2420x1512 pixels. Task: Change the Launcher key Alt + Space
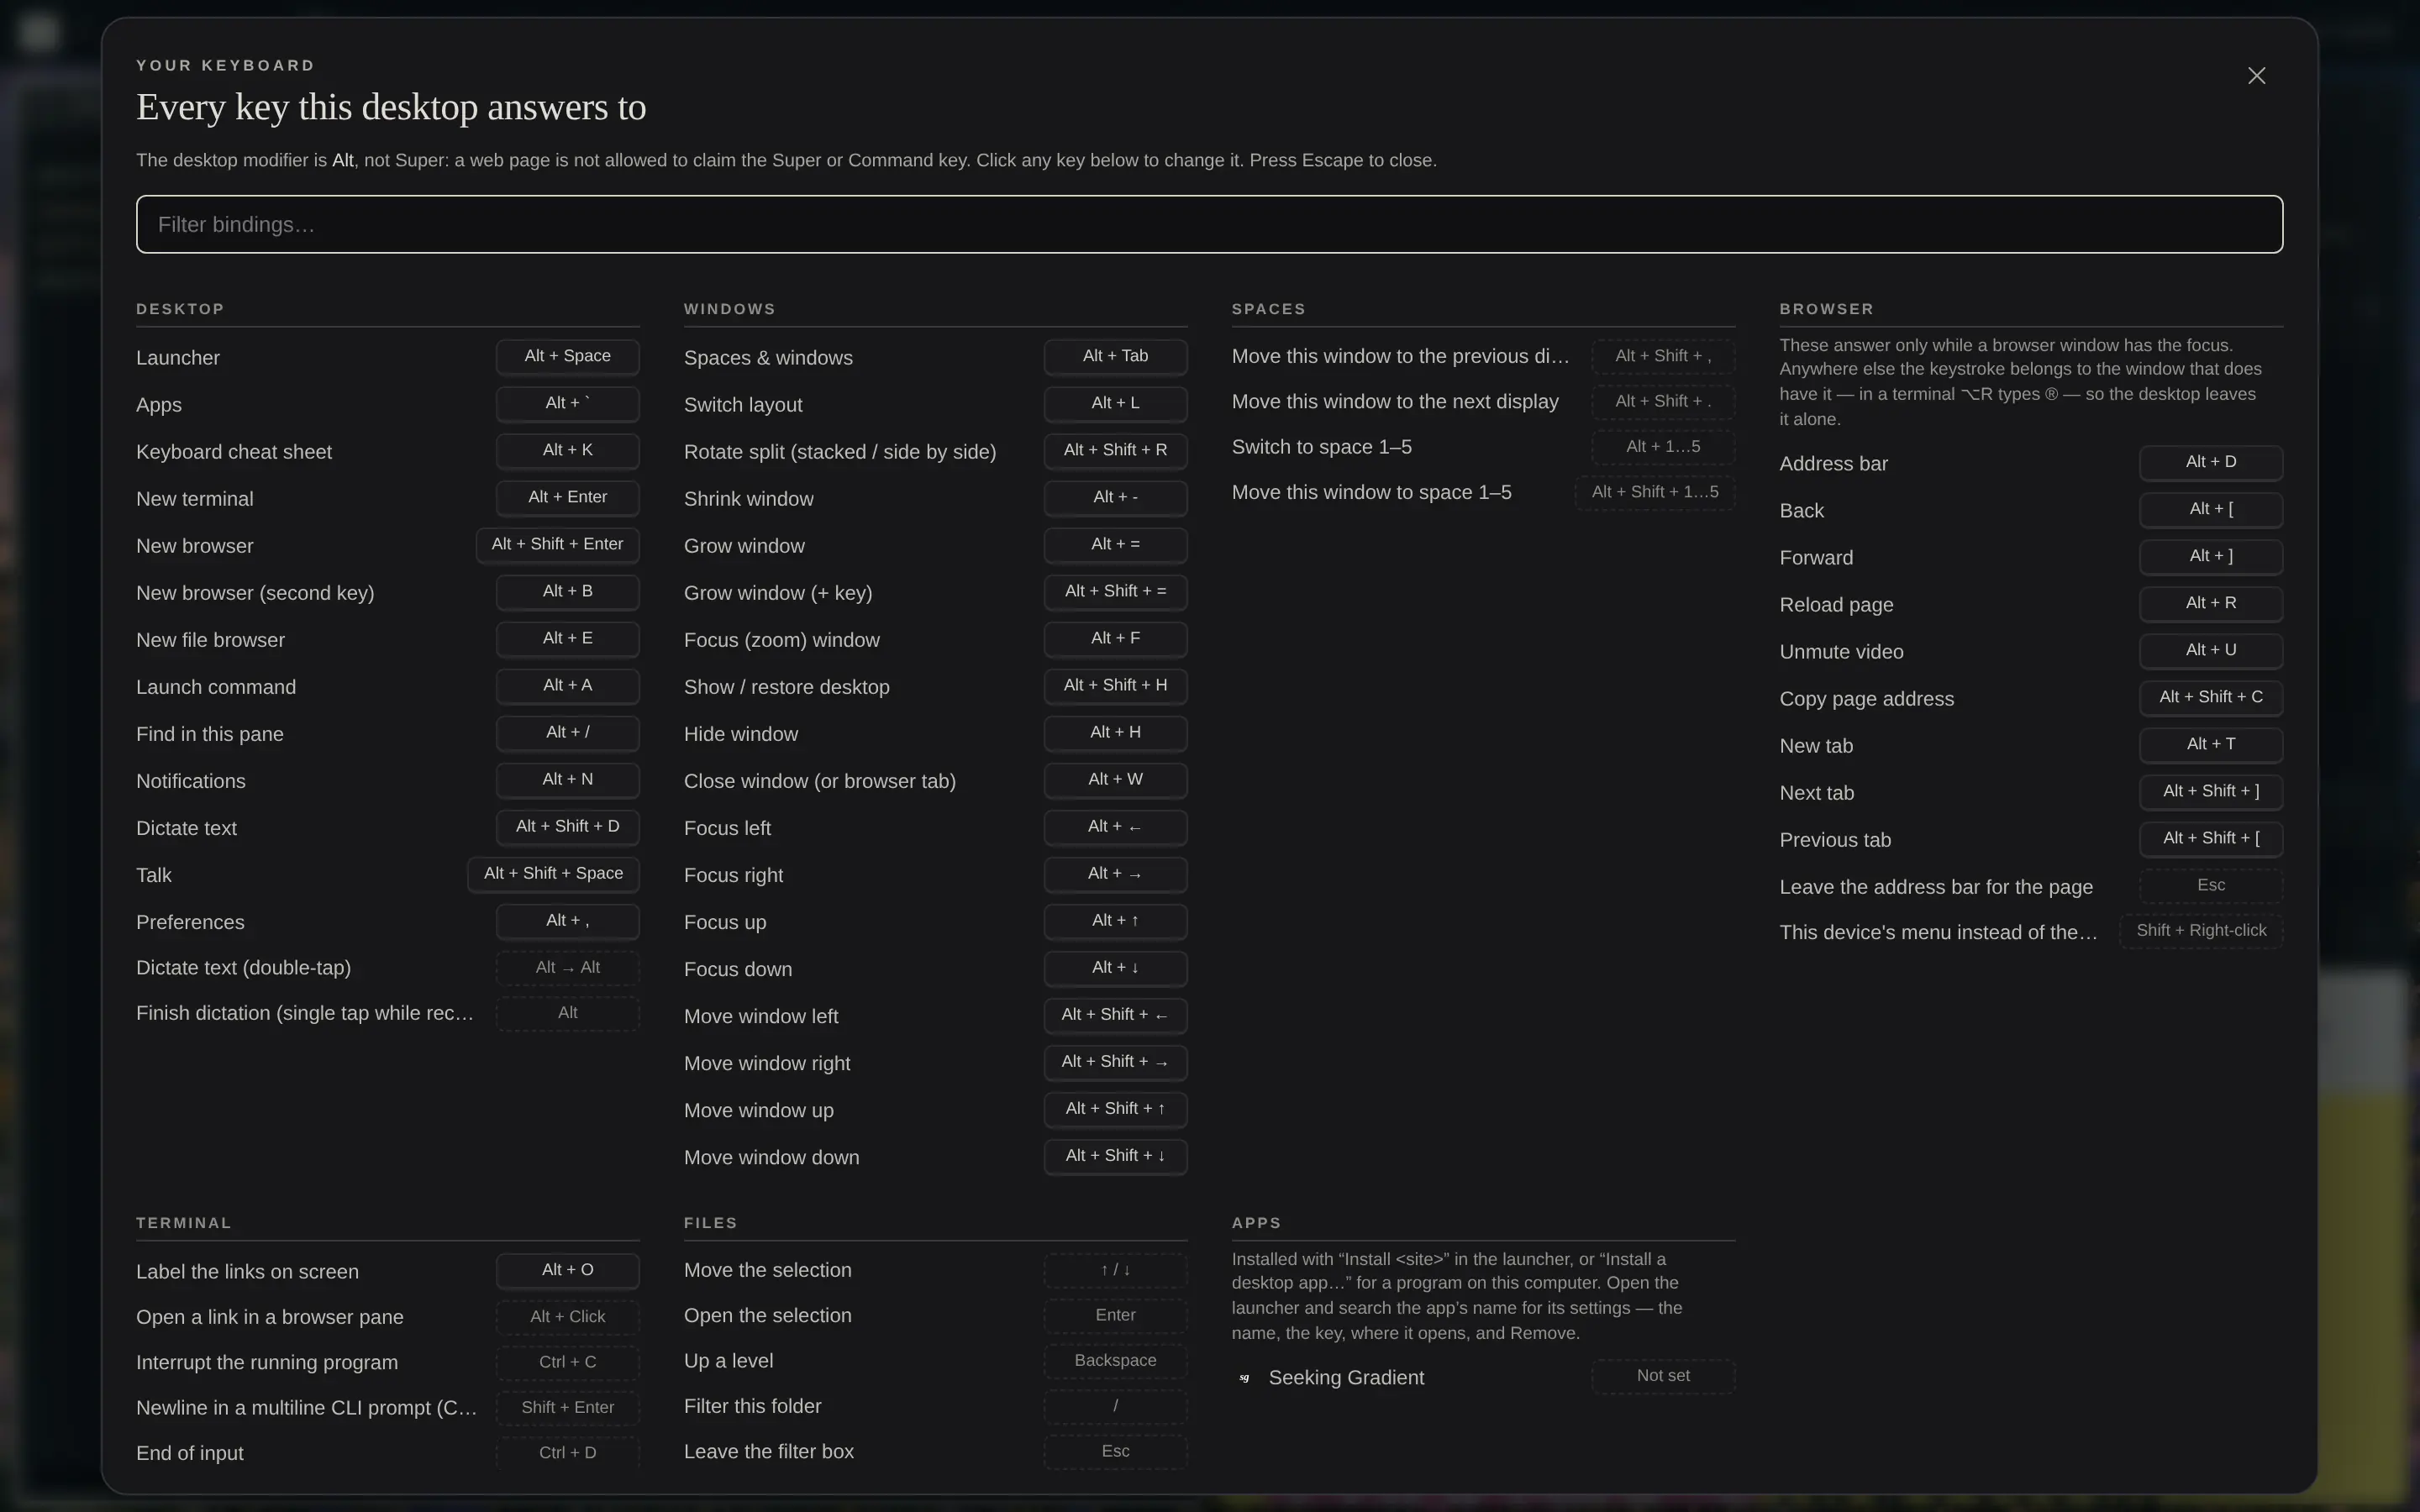[x=567, y=356]
